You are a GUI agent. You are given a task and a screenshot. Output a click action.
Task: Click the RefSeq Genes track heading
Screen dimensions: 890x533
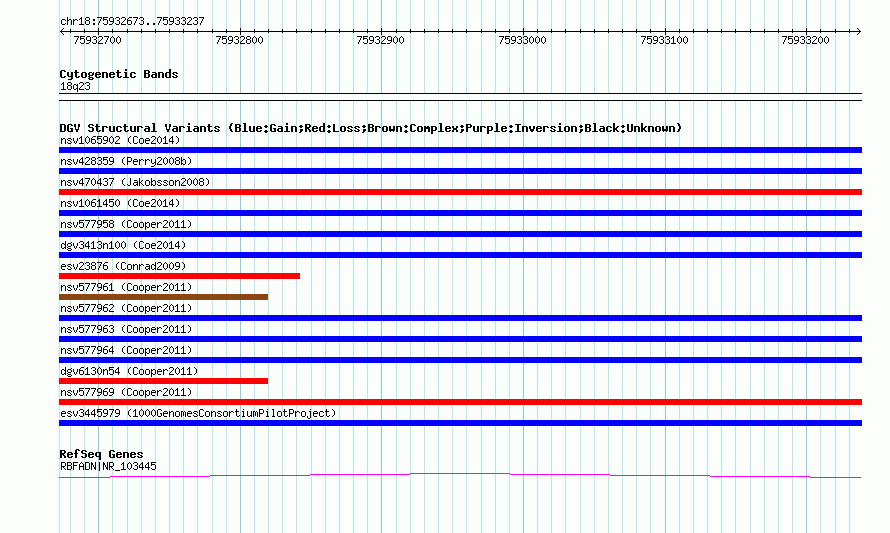101,454
